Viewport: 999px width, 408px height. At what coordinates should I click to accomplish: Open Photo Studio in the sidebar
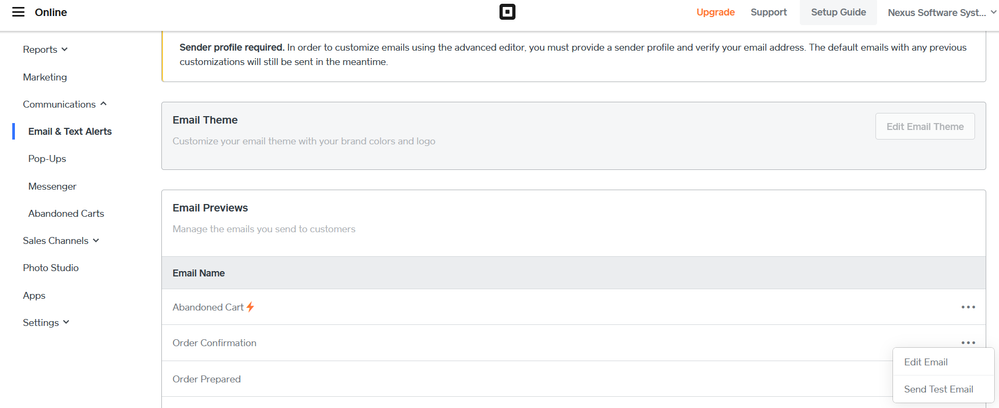point(51,268)
